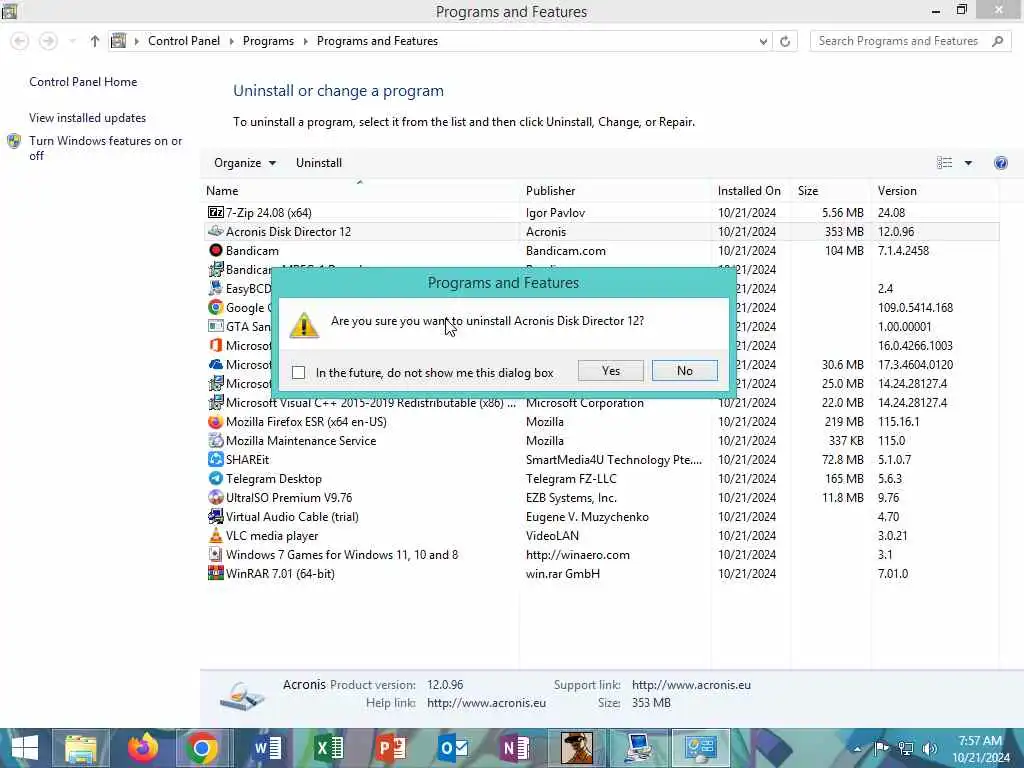The image size is (1024, 768).
Task: Open the Windows Start button
Action: [25, 748]
